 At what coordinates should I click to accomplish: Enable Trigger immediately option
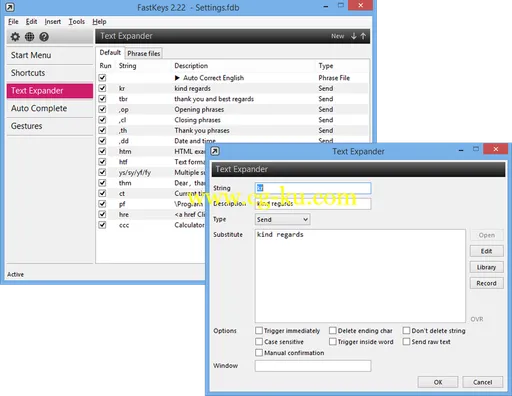[x=259, y=331]
